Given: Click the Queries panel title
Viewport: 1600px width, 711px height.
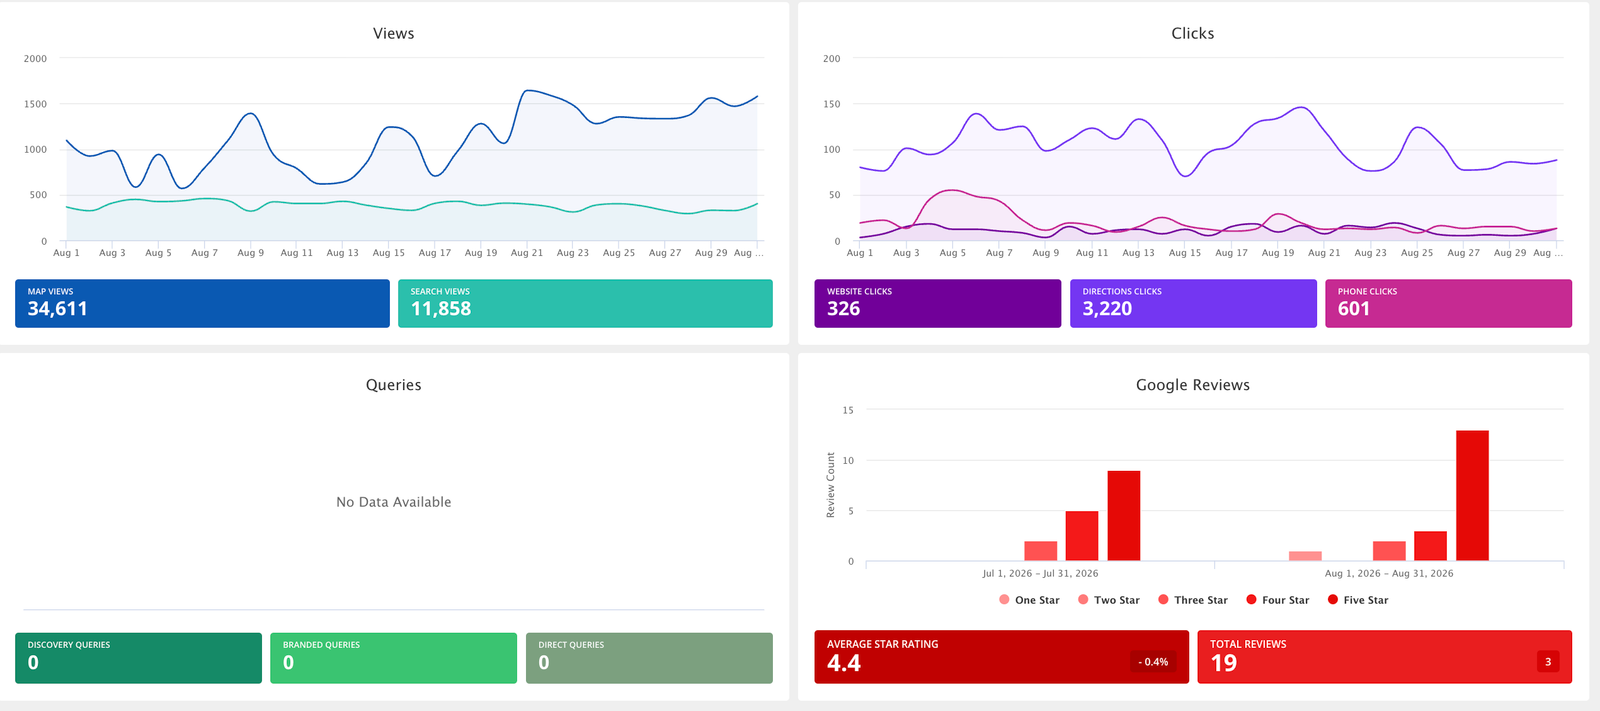Looking at the screenshot, I should pos(394,385).
